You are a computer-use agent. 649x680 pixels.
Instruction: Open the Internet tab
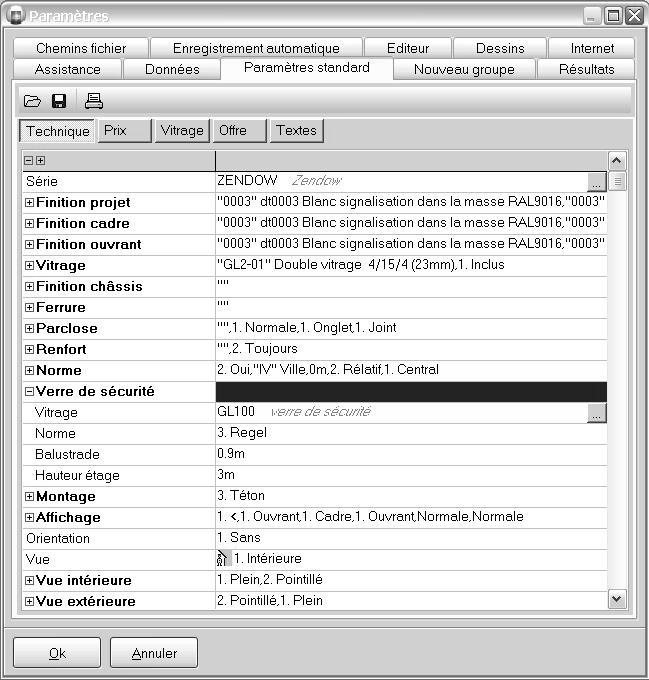[592, 48]
